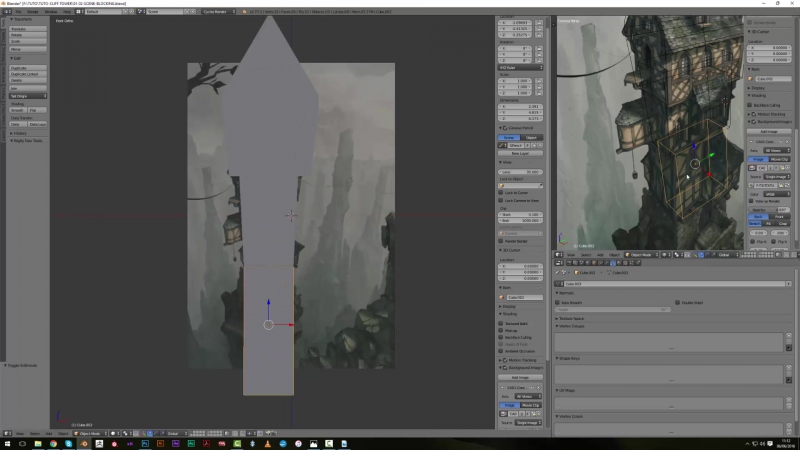Image resolution: width=800 pixels, height=450 pixels.
Task: Open Cycles Render engine dropdown
Action: (x=219, y=11)
